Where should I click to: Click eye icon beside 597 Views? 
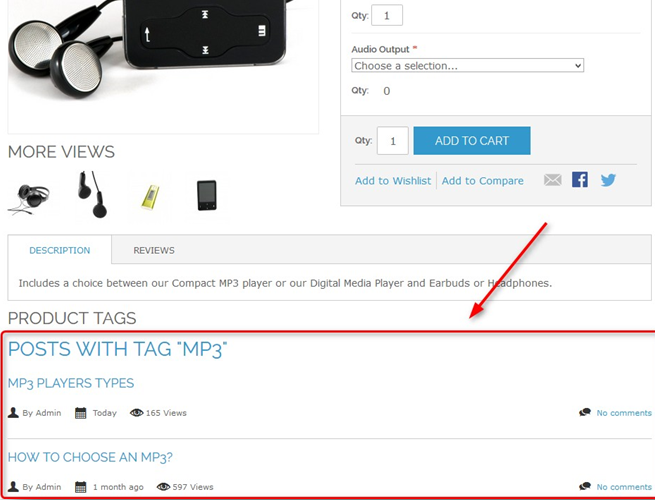[163, 487]
